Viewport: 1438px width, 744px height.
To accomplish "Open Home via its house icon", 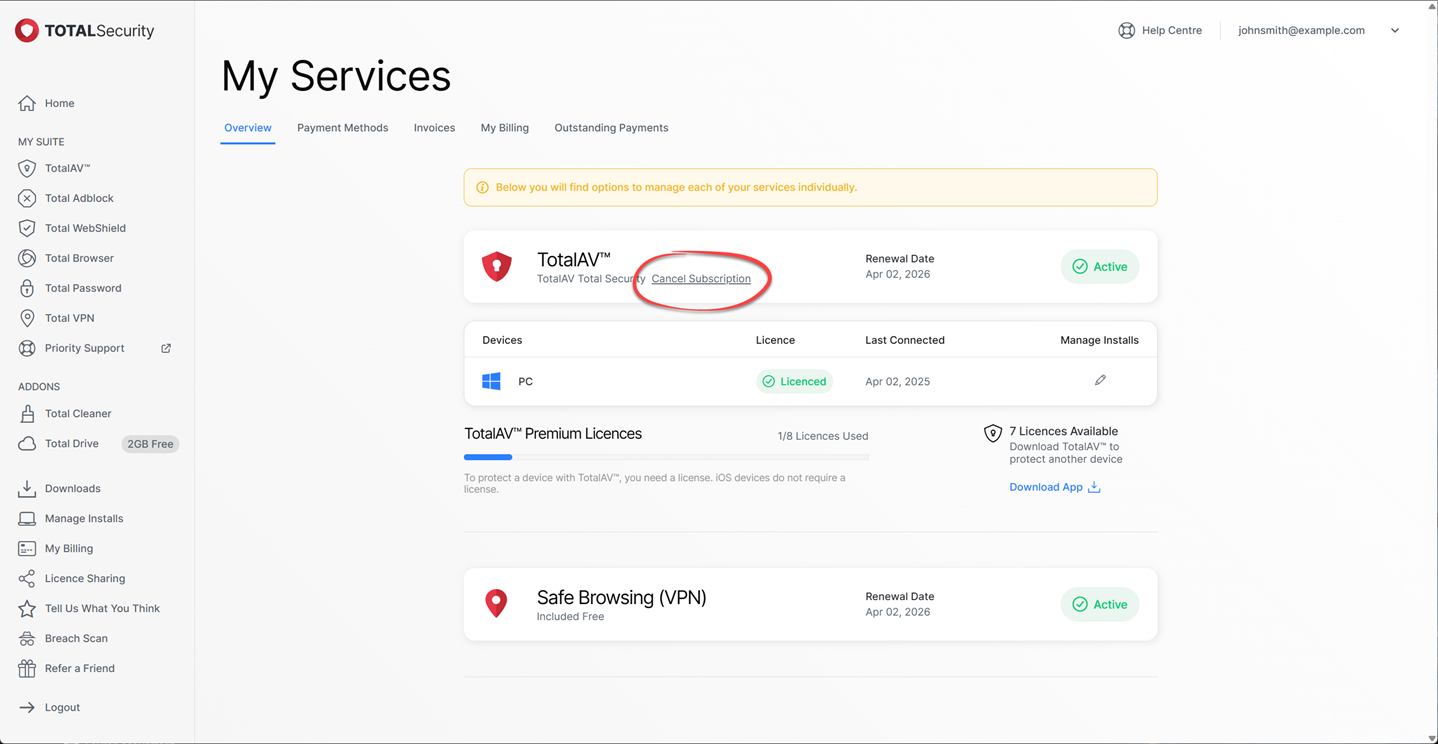I will coord(27,103).
